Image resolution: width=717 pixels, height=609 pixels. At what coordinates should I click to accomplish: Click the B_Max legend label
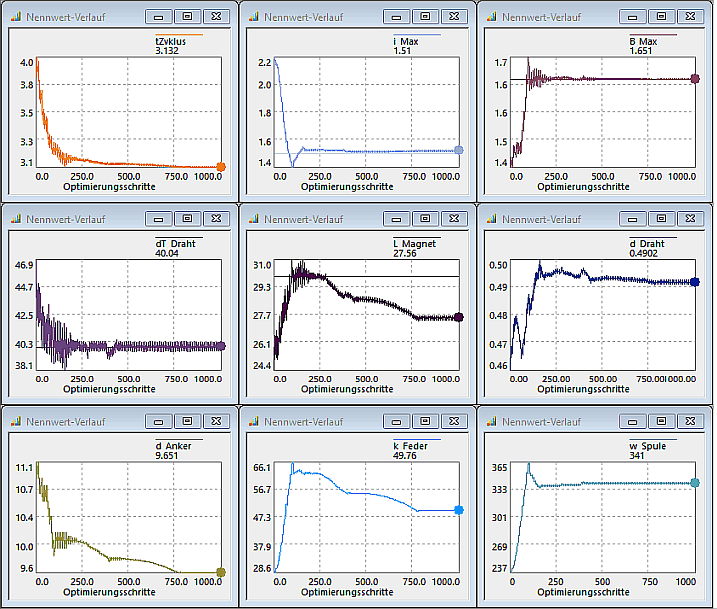tap(642, 41)
